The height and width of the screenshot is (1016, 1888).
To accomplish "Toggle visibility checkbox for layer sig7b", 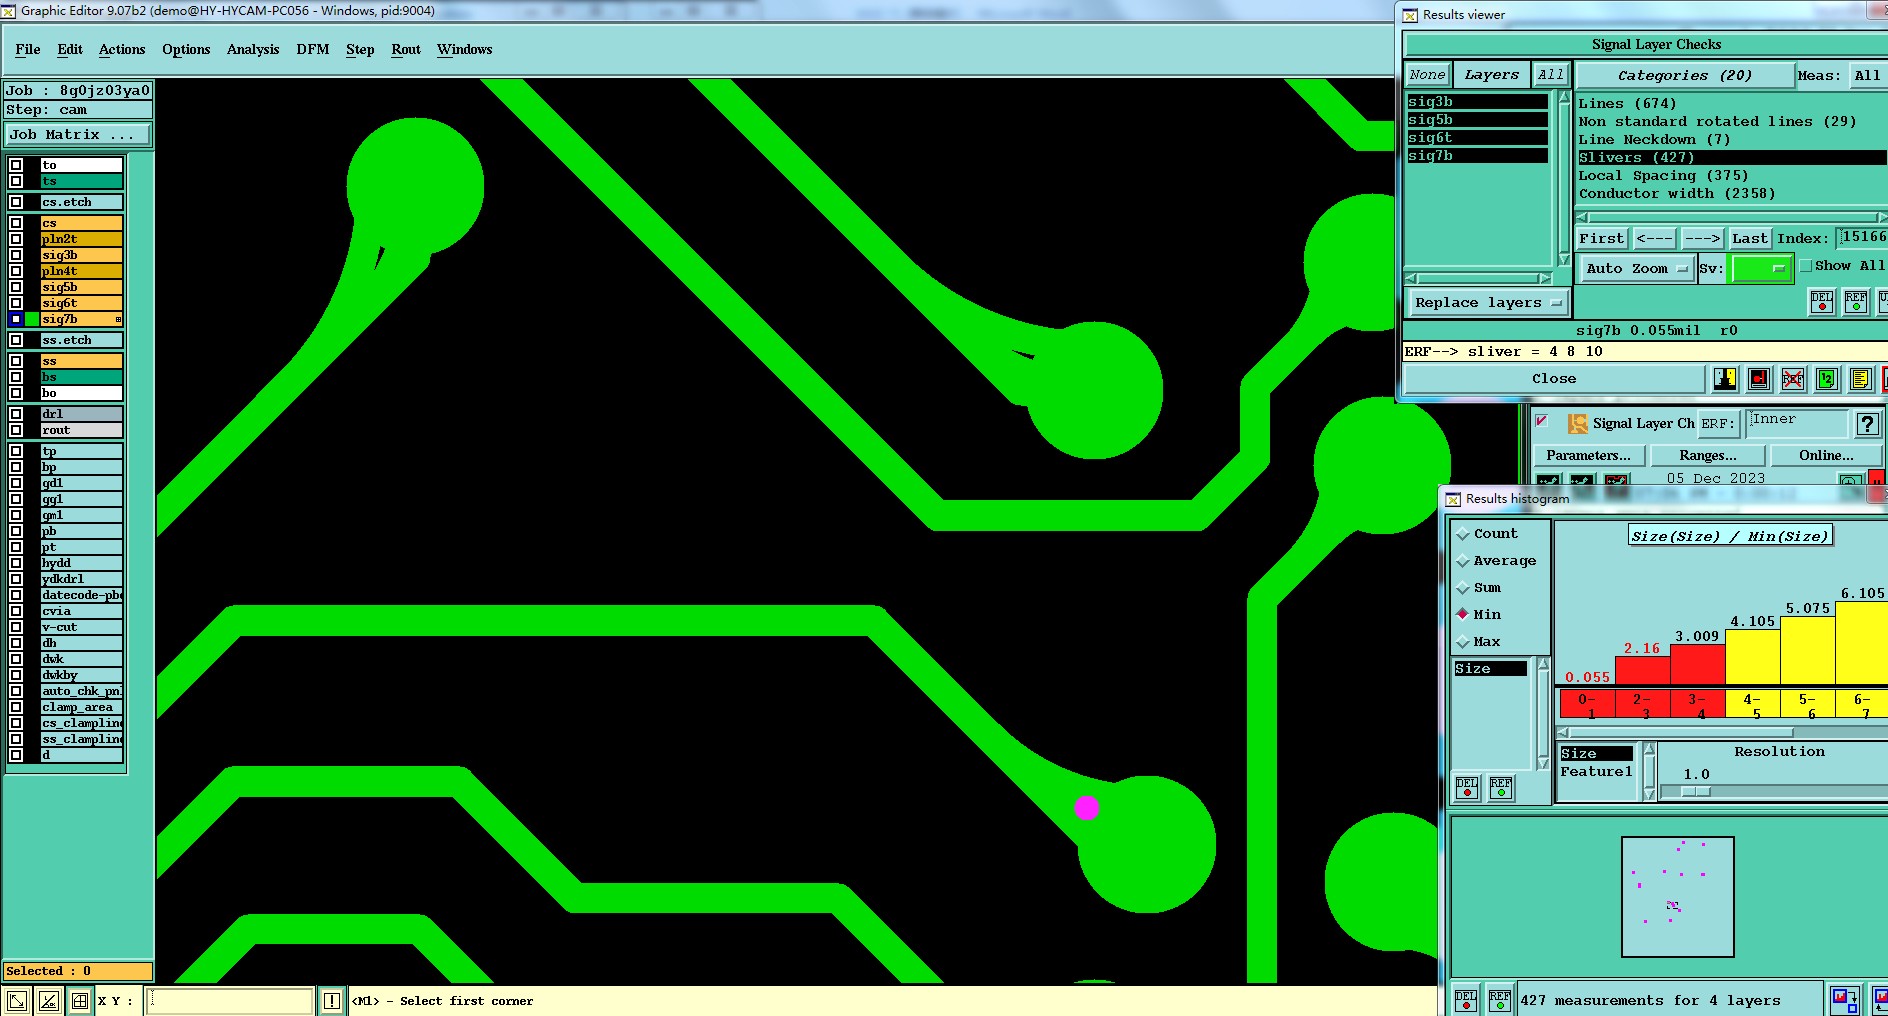I will click(x=16, y=319).
